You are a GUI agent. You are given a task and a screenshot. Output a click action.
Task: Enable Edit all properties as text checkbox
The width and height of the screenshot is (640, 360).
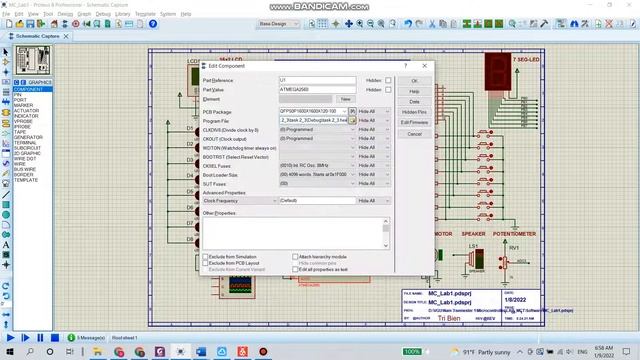tap(295, 269)
